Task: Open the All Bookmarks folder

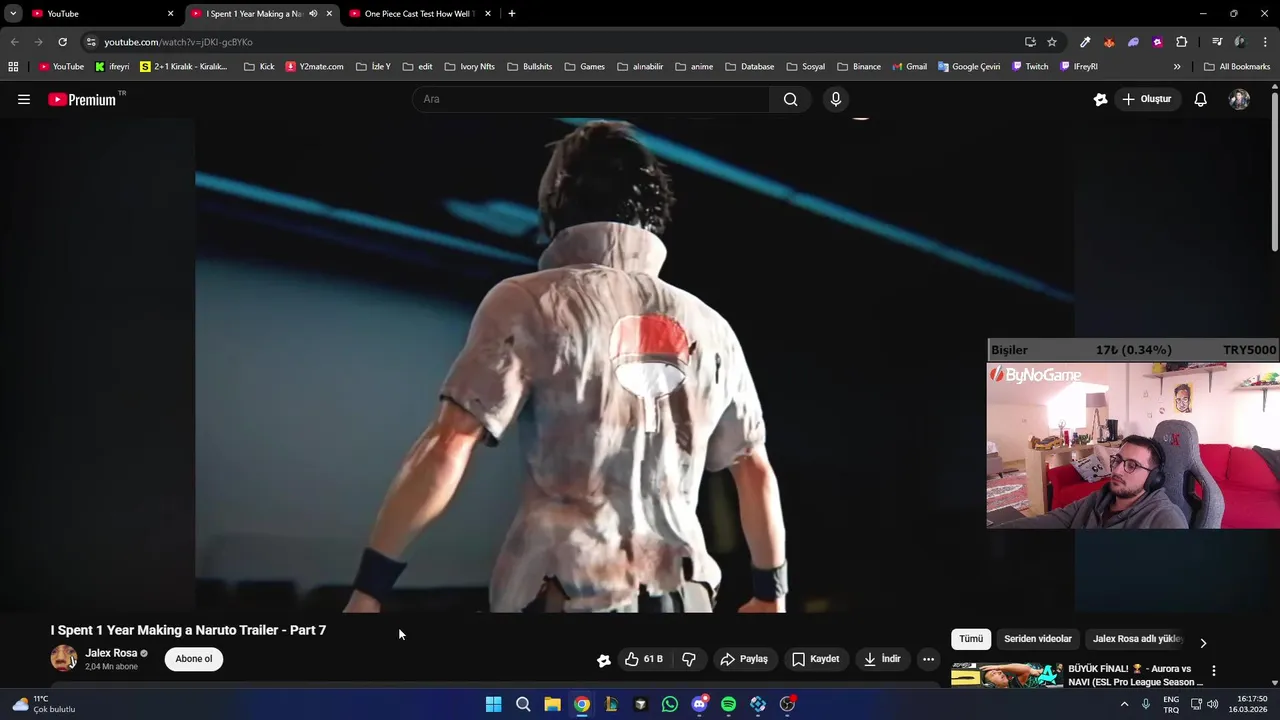Action: (1237, 67)
